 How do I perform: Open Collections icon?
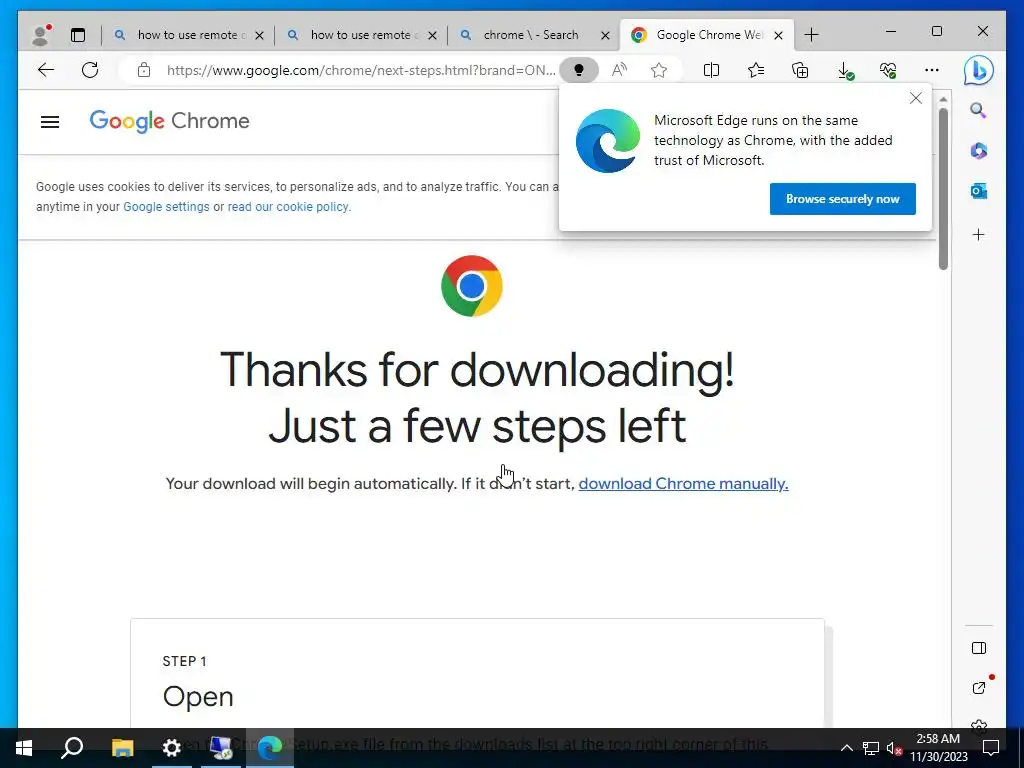pyautogui.click(x=800, y=70)
